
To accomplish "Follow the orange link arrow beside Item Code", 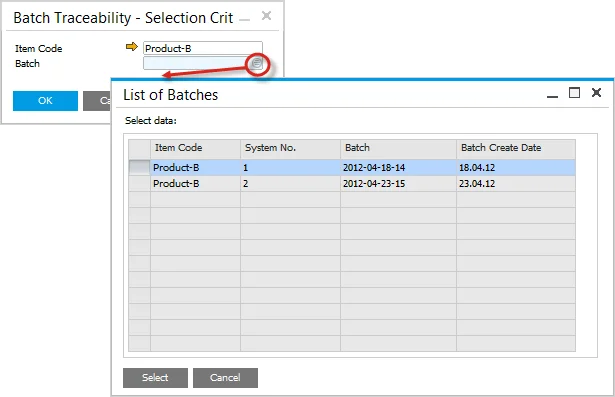I will pos(131,47).
